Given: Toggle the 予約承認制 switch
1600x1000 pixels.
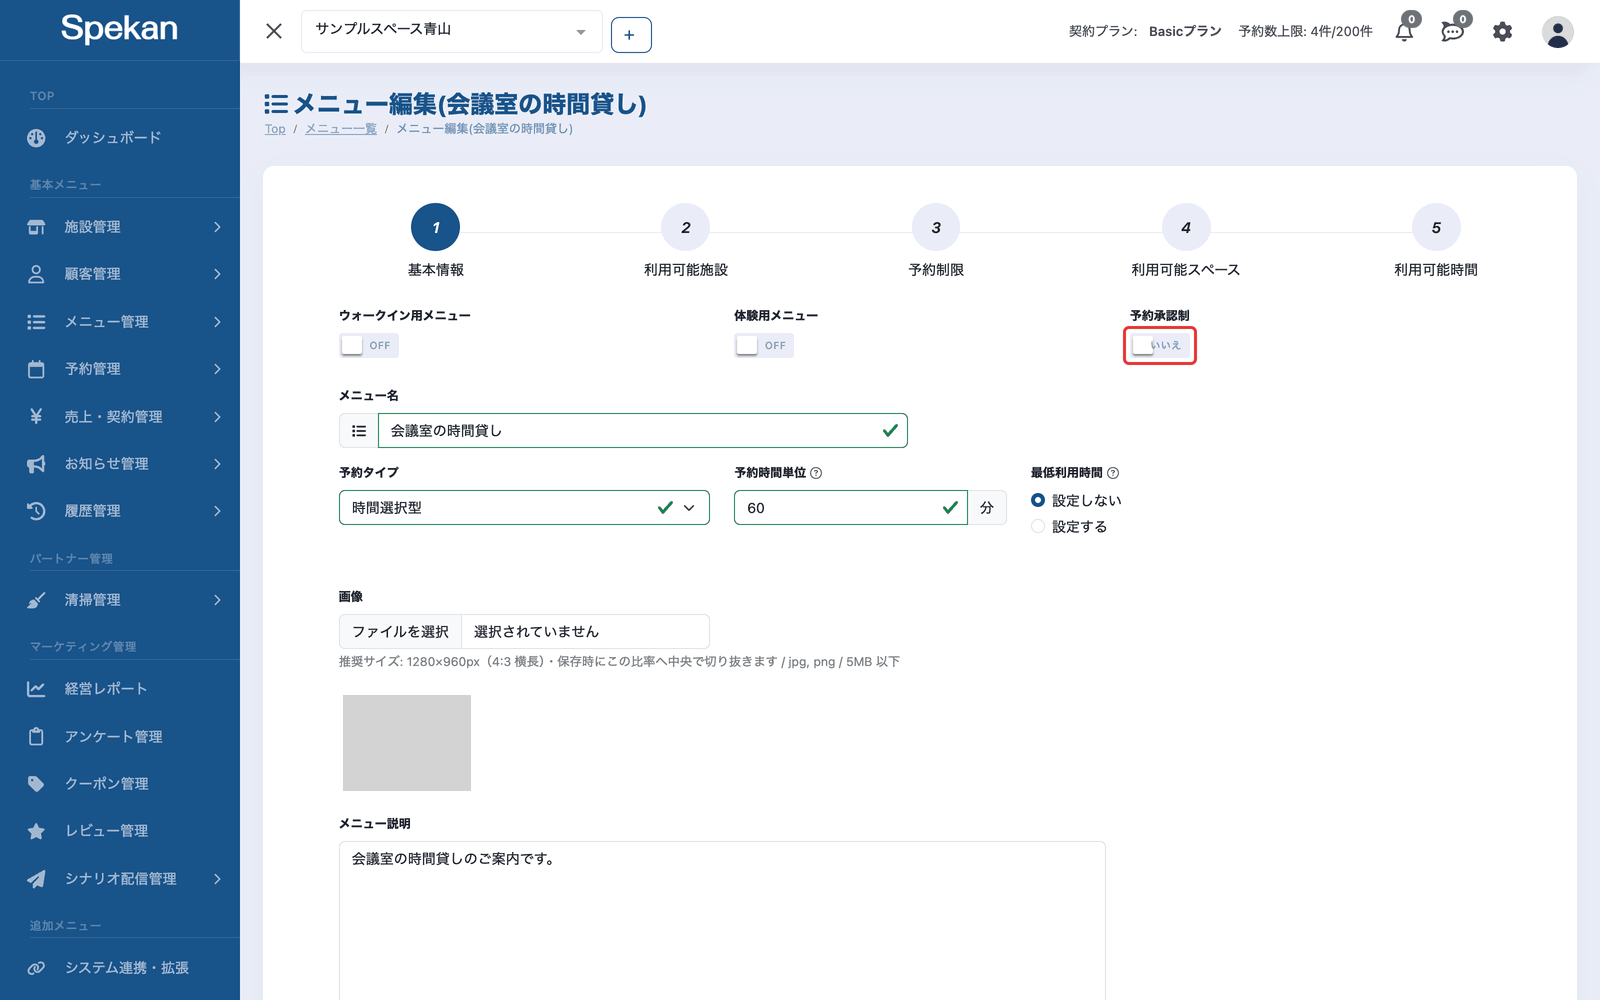Looking at the screenshot, I should click(1160, 345).
